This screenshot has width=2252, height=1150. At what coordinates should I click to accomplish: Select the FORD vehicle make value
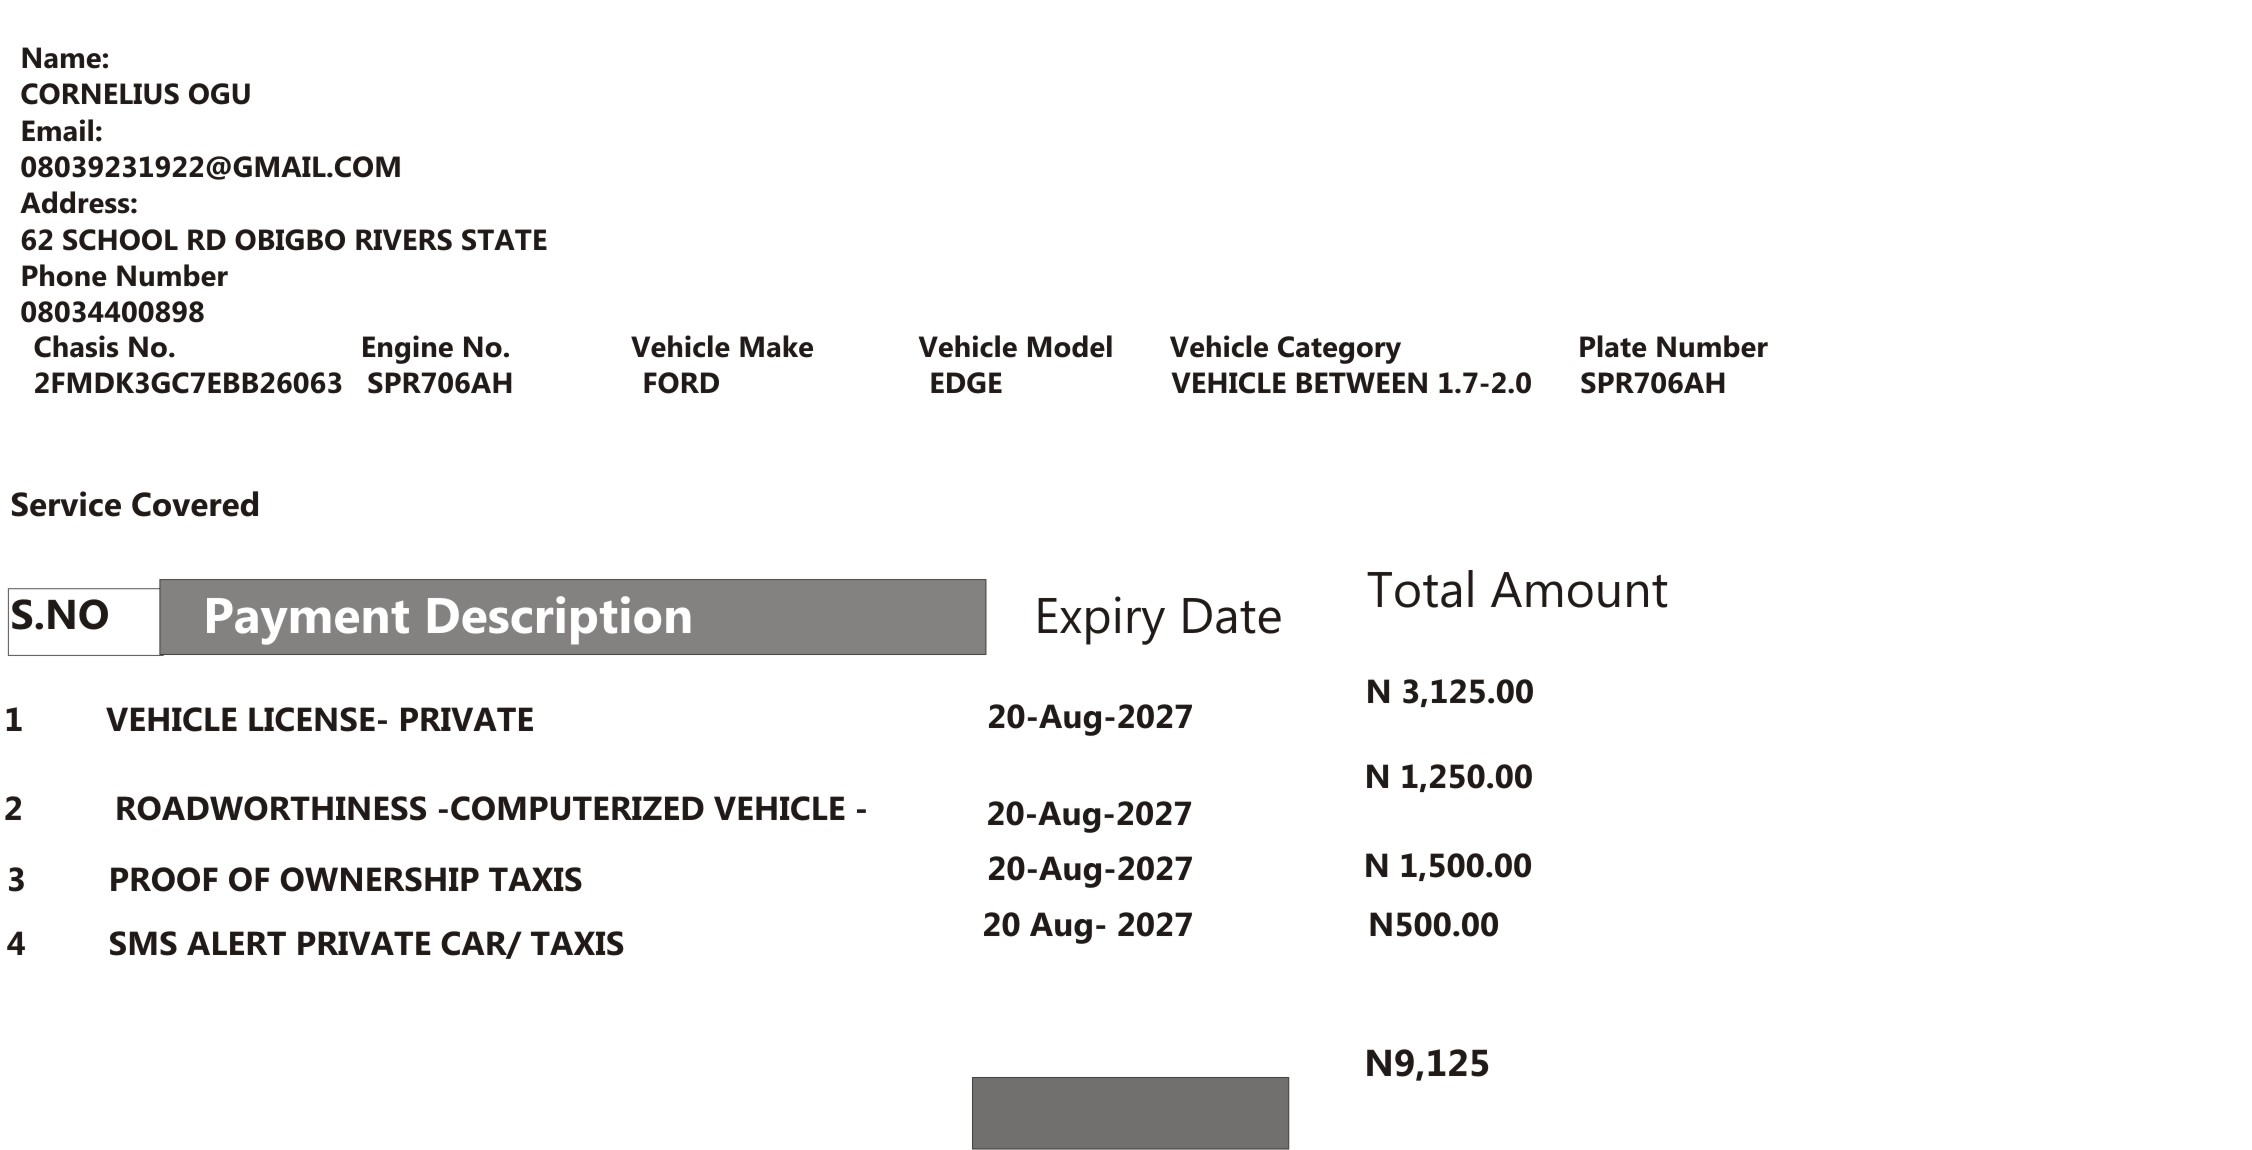click(x=681, y=383)
